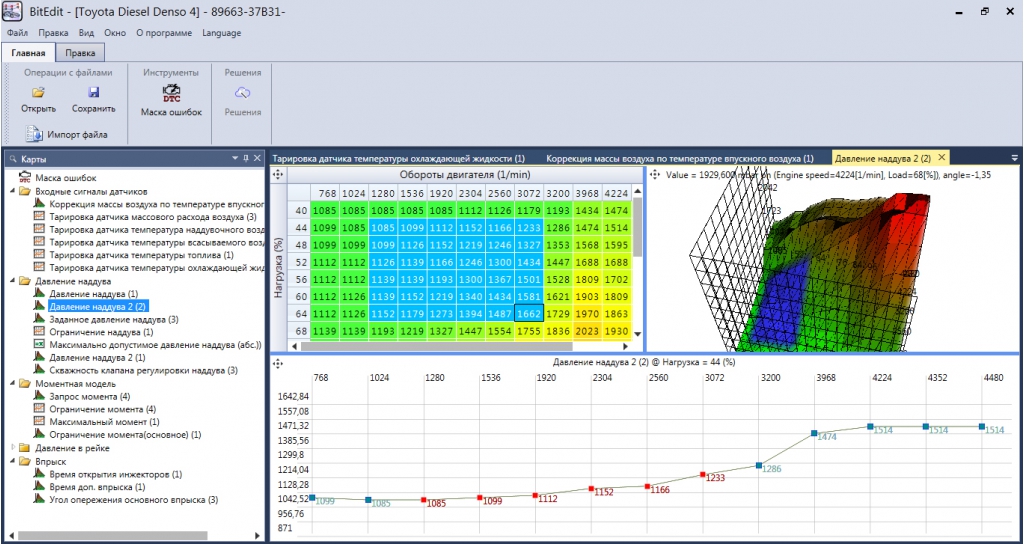1024x544 pixels.
Task: Select Скважность клапана регулировки наддува (3)
Action: (x=143, y=371)
